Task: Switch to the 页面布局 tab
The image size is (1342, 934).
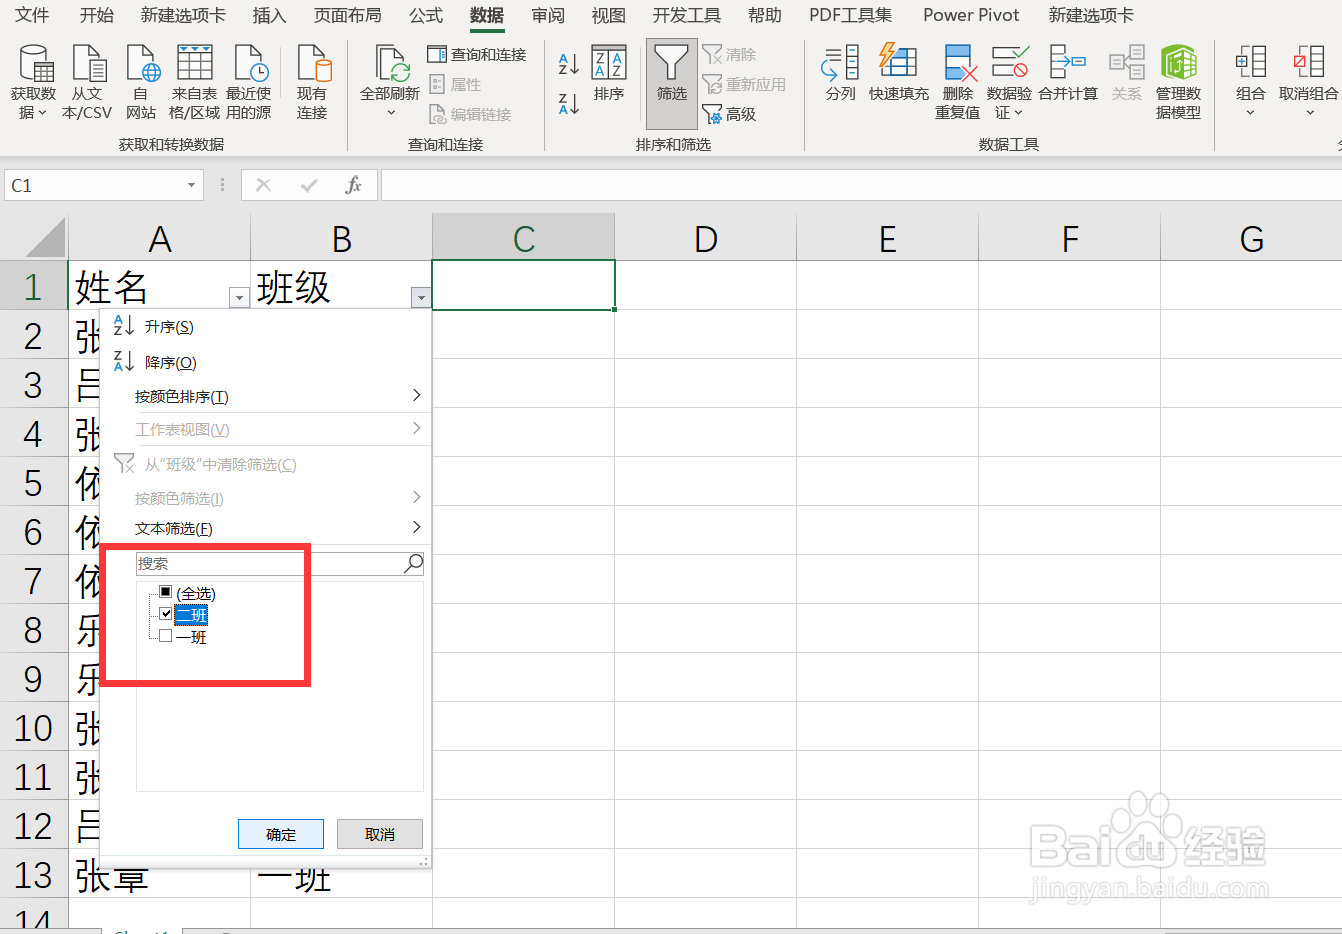Action: point(347,15)
